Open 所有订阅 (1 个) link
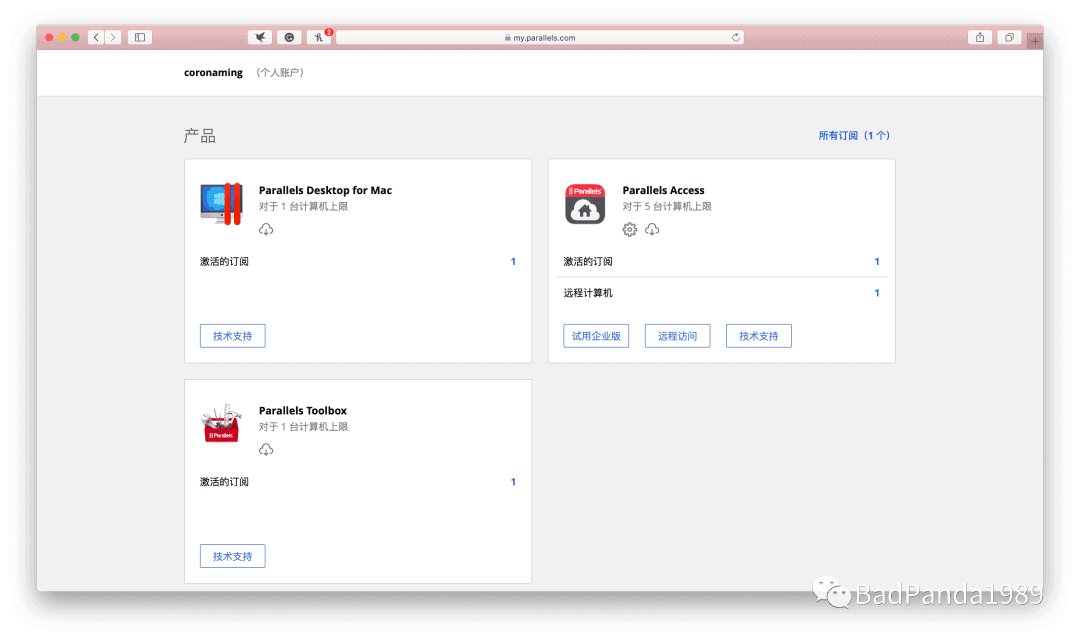Viewport: 1080px width, 640px height. tap(854, 136)
